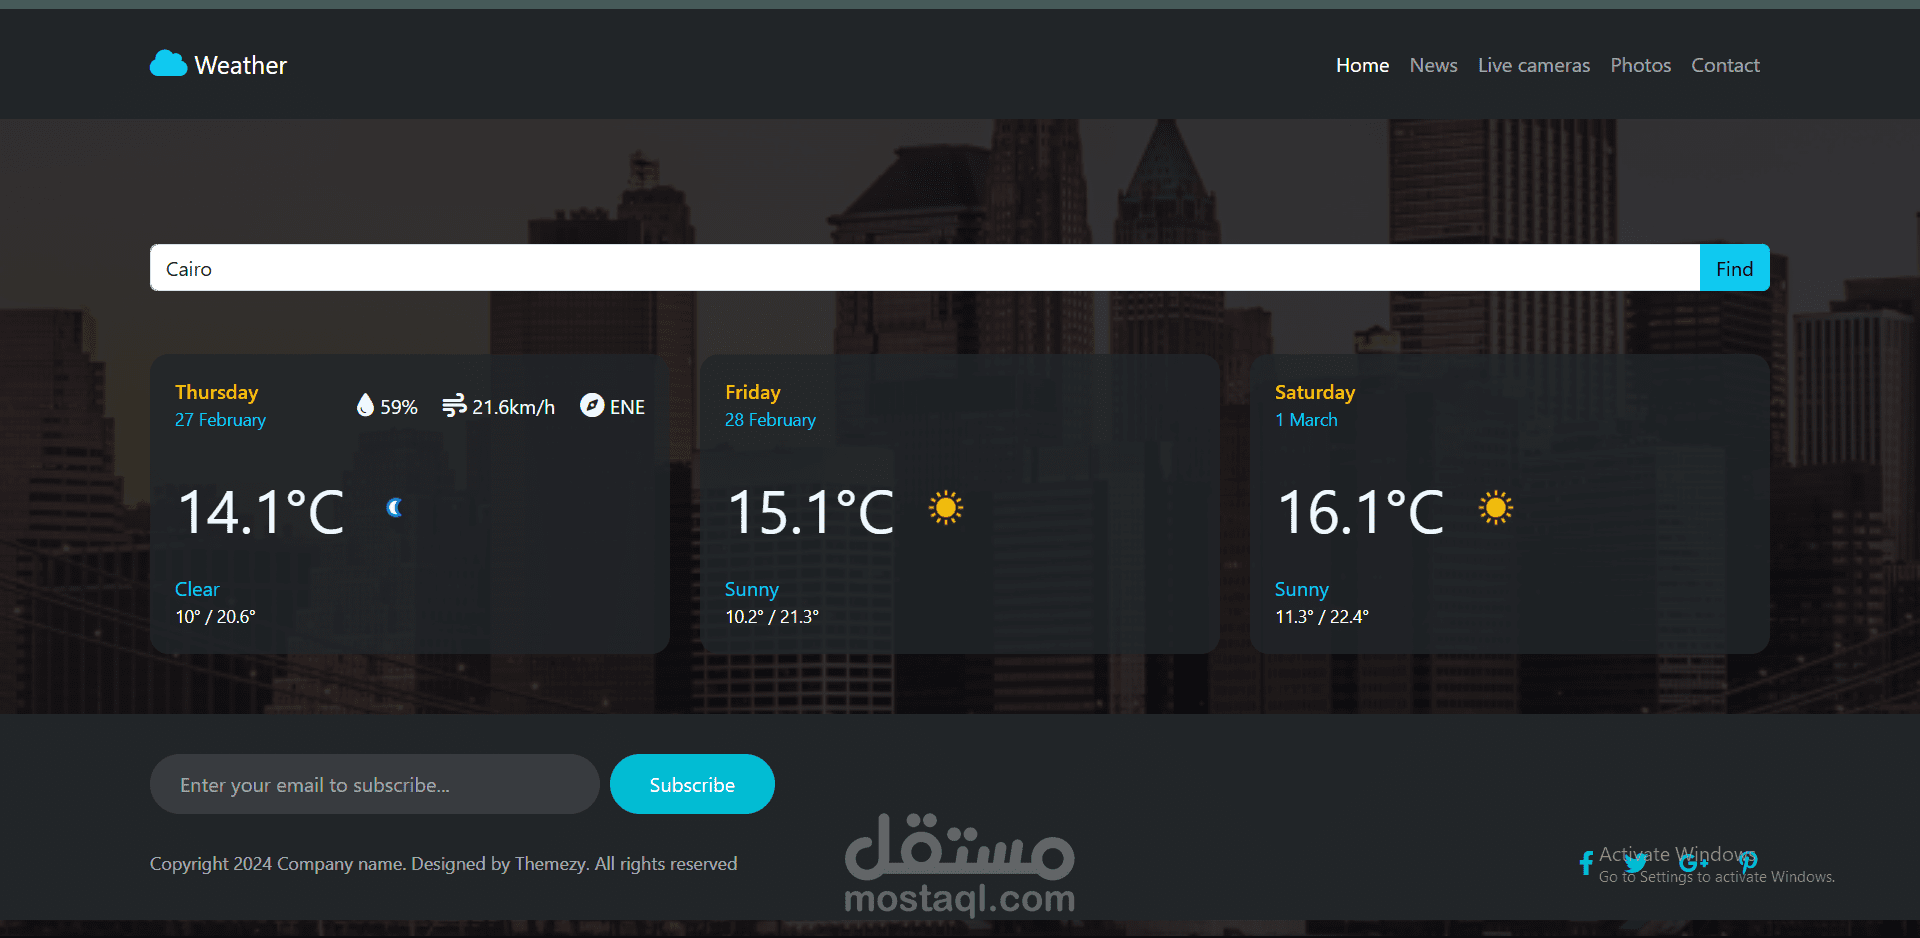Click the 11.3° / 22.4° range
1920x938 pixels.
click(x=1322, y=617)
